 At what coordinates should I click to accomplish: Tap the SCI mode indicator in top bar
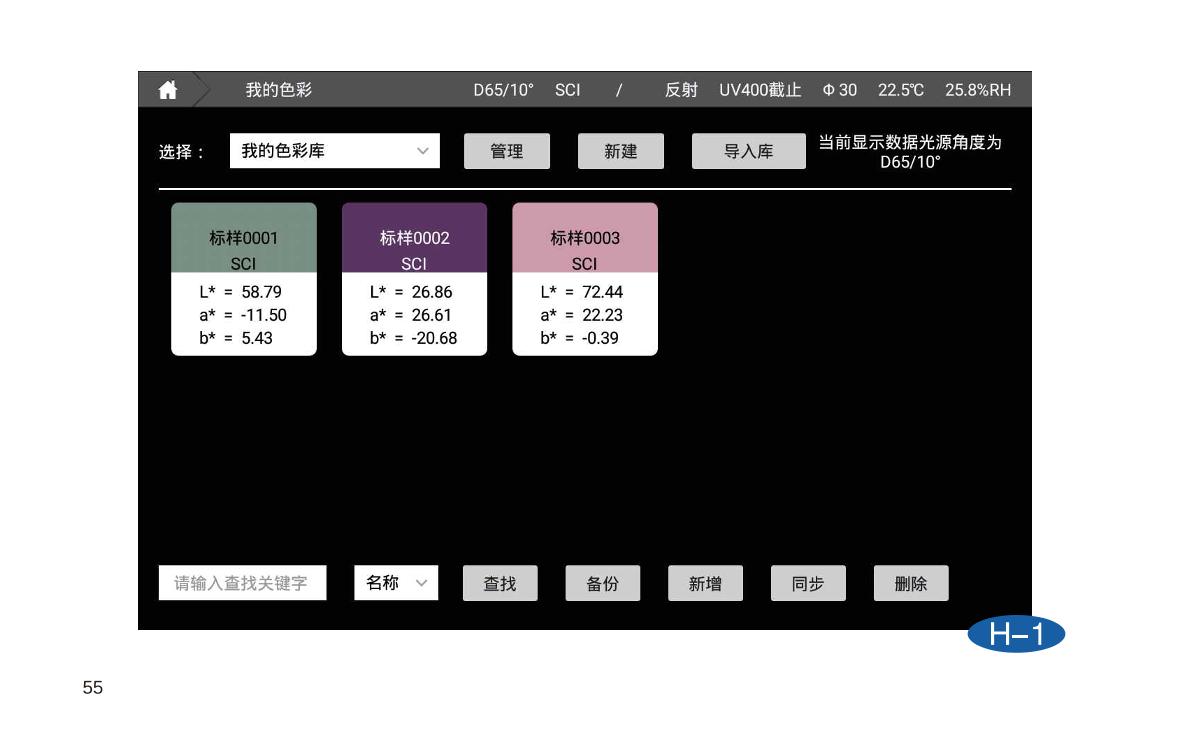click(567, 90)
